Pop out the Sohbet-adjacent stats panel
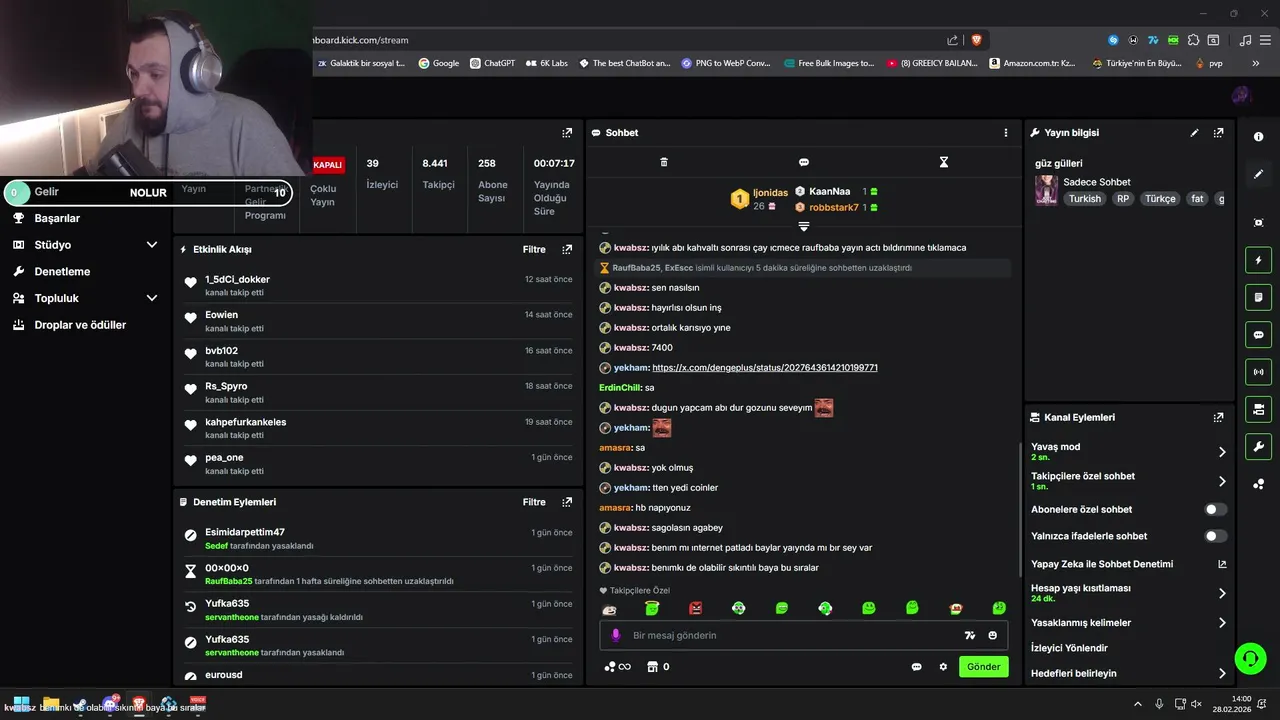Image resolution: width=1280 pixels, height=720 pixels. (567, 132)
